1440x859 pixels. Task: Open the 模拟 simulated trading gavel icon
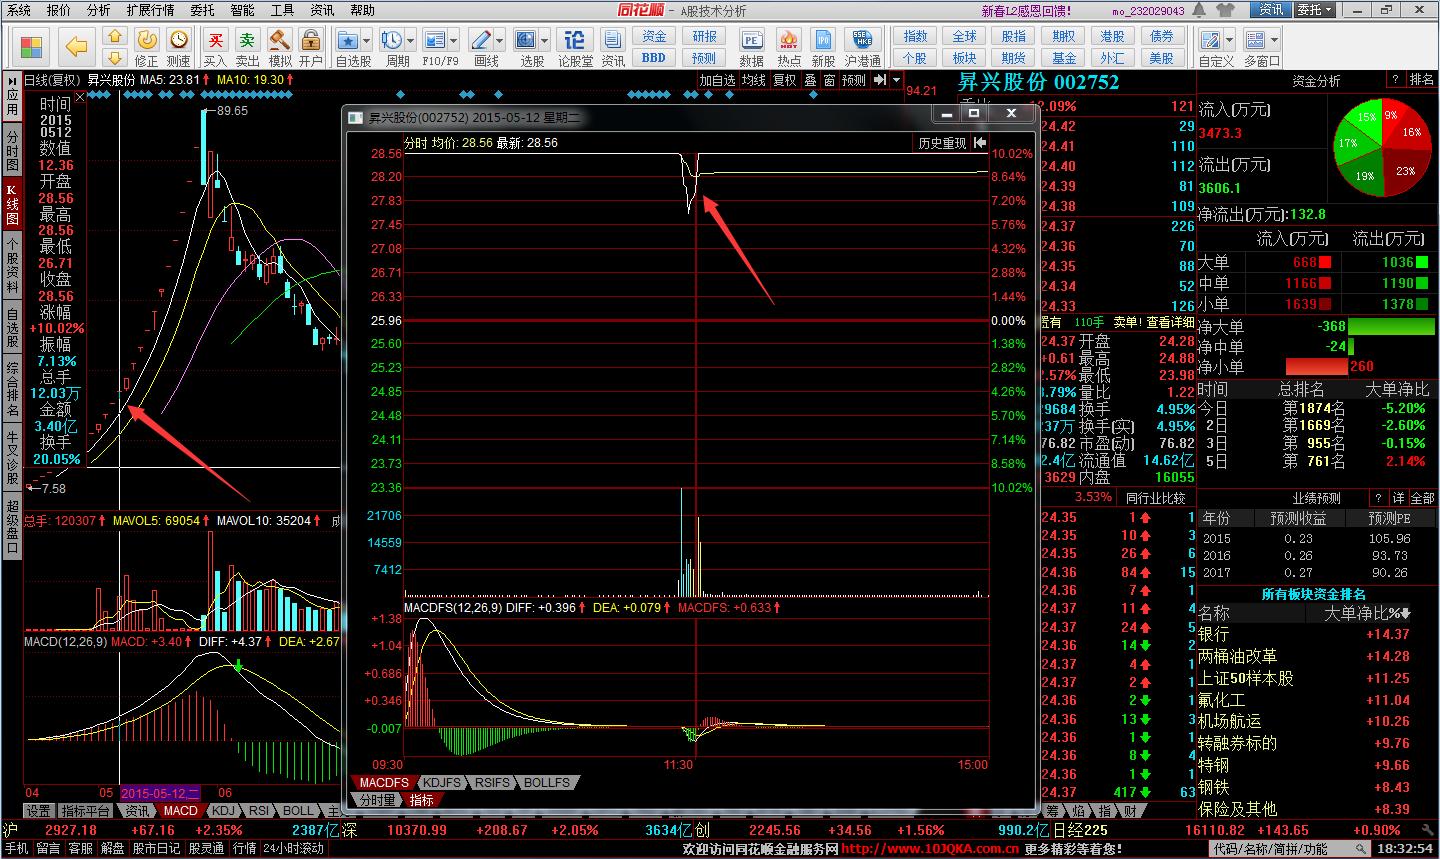tap(280, 47)
